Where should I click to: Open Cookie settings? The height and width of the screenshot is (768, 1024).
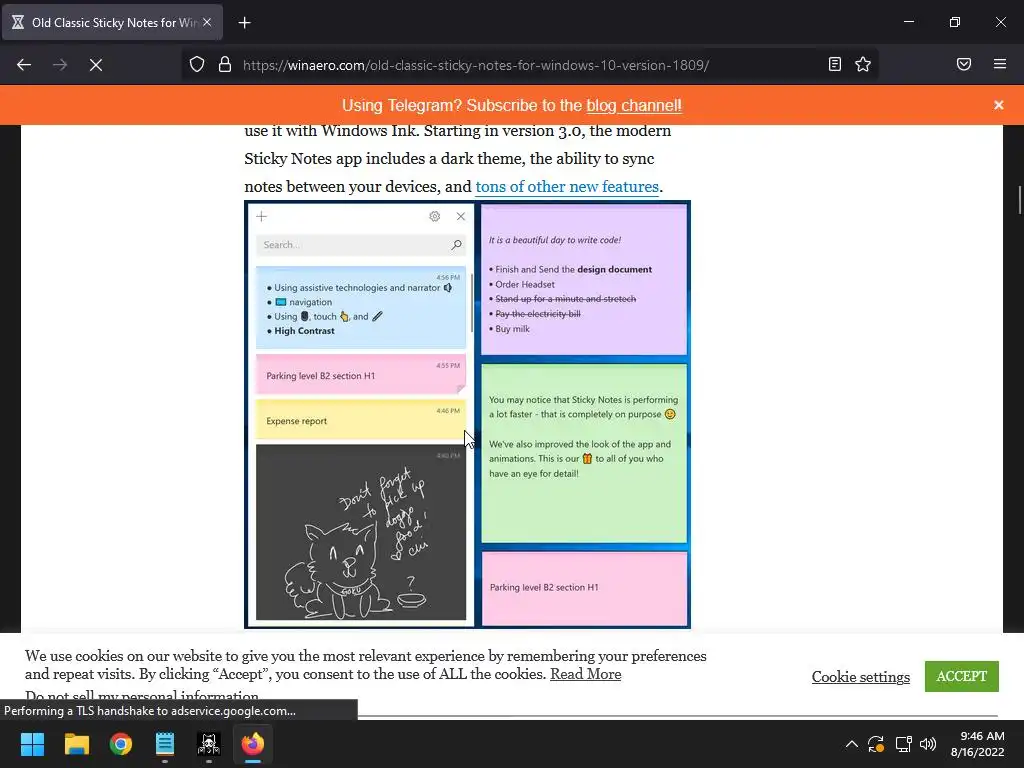tap(861, 677)
